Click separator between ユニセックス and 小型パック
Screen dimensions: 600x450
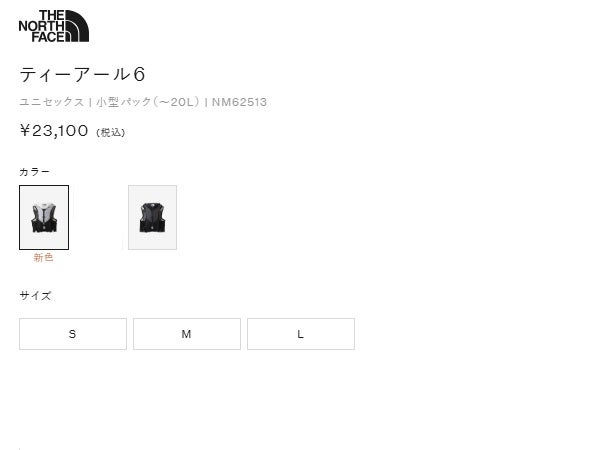pyautogui.click(x=90, y=102)
